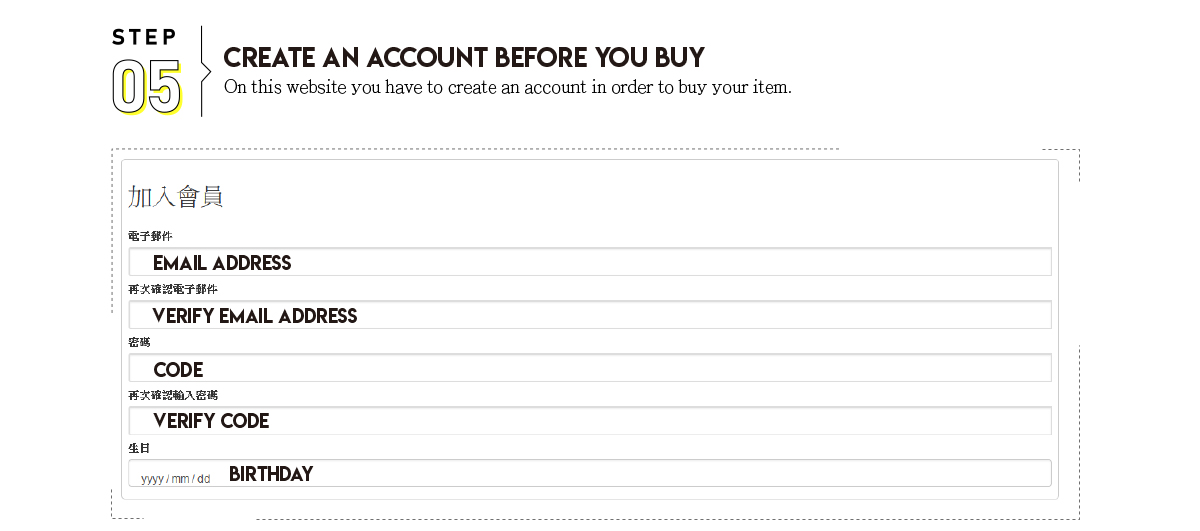Click the 電子郵件 field label

point(150,236)
